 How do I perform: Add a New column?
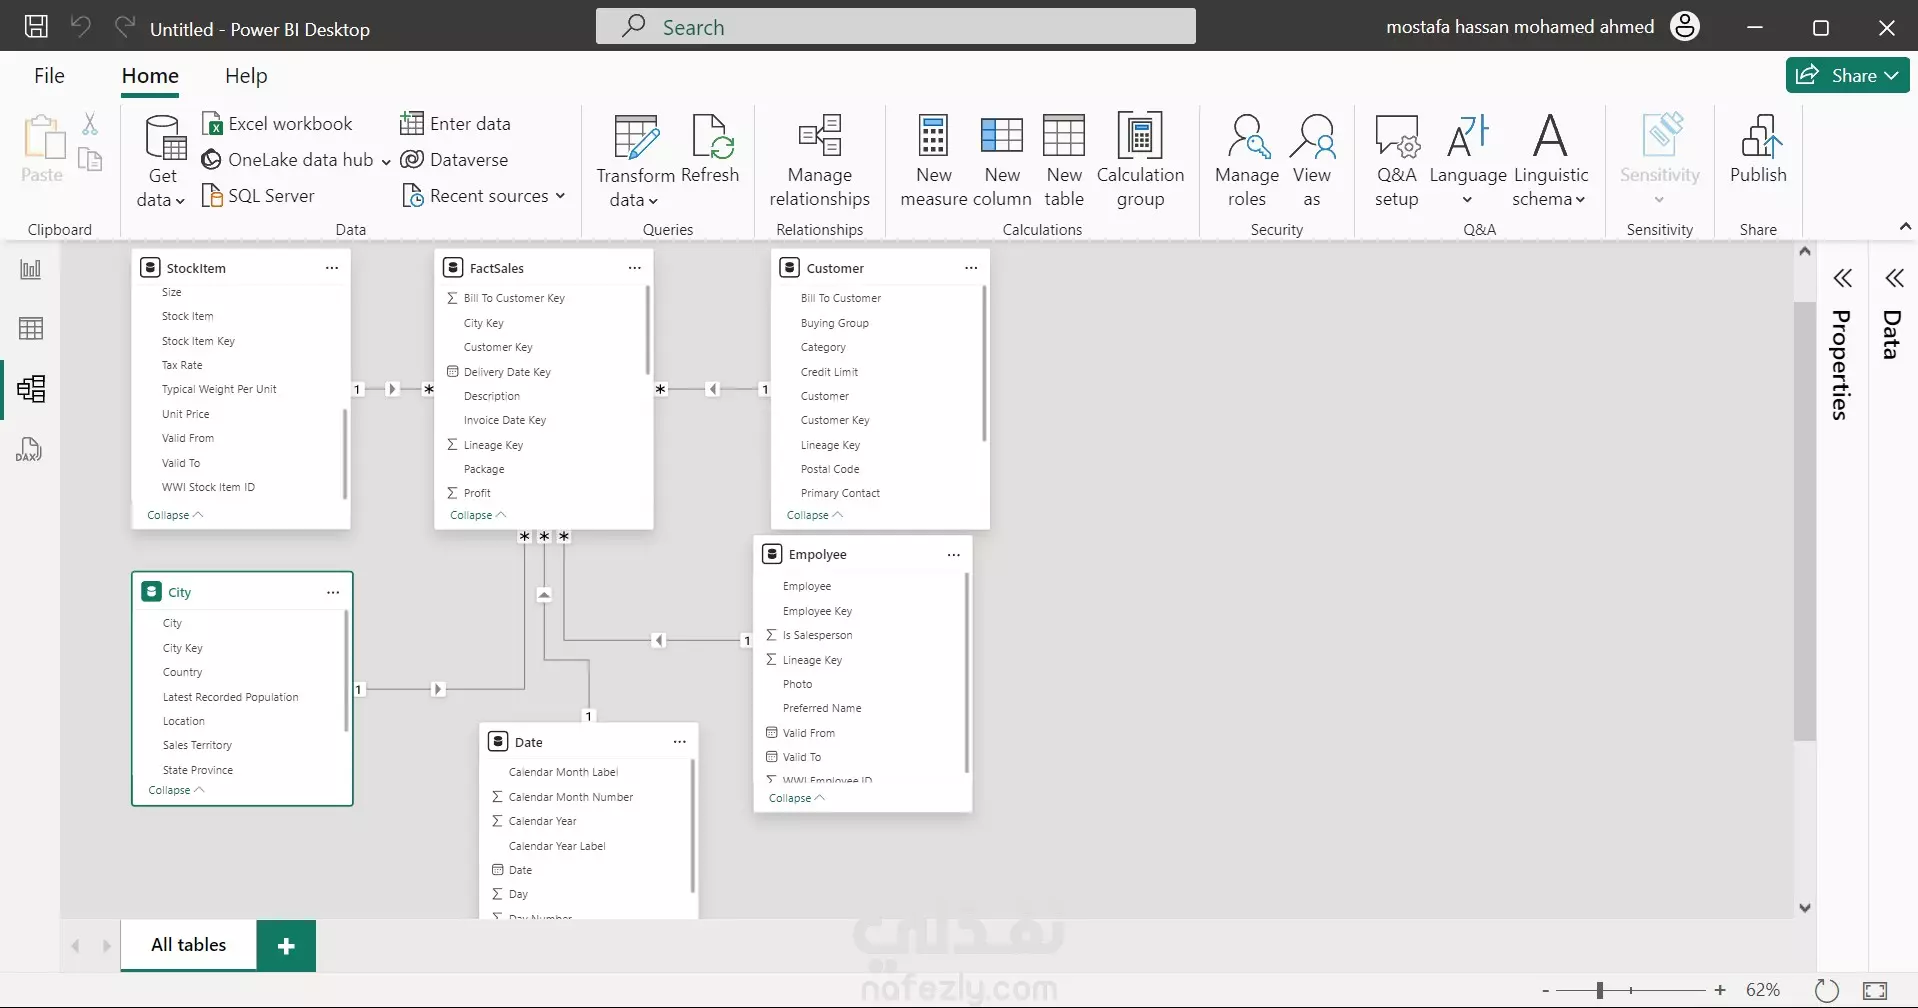click(1002, 161)
